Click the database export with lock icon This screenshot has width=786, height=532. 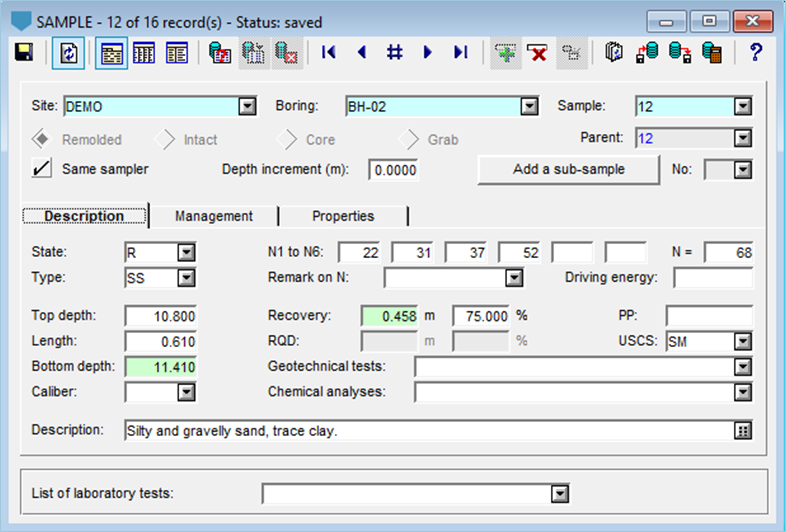[680, 52]
